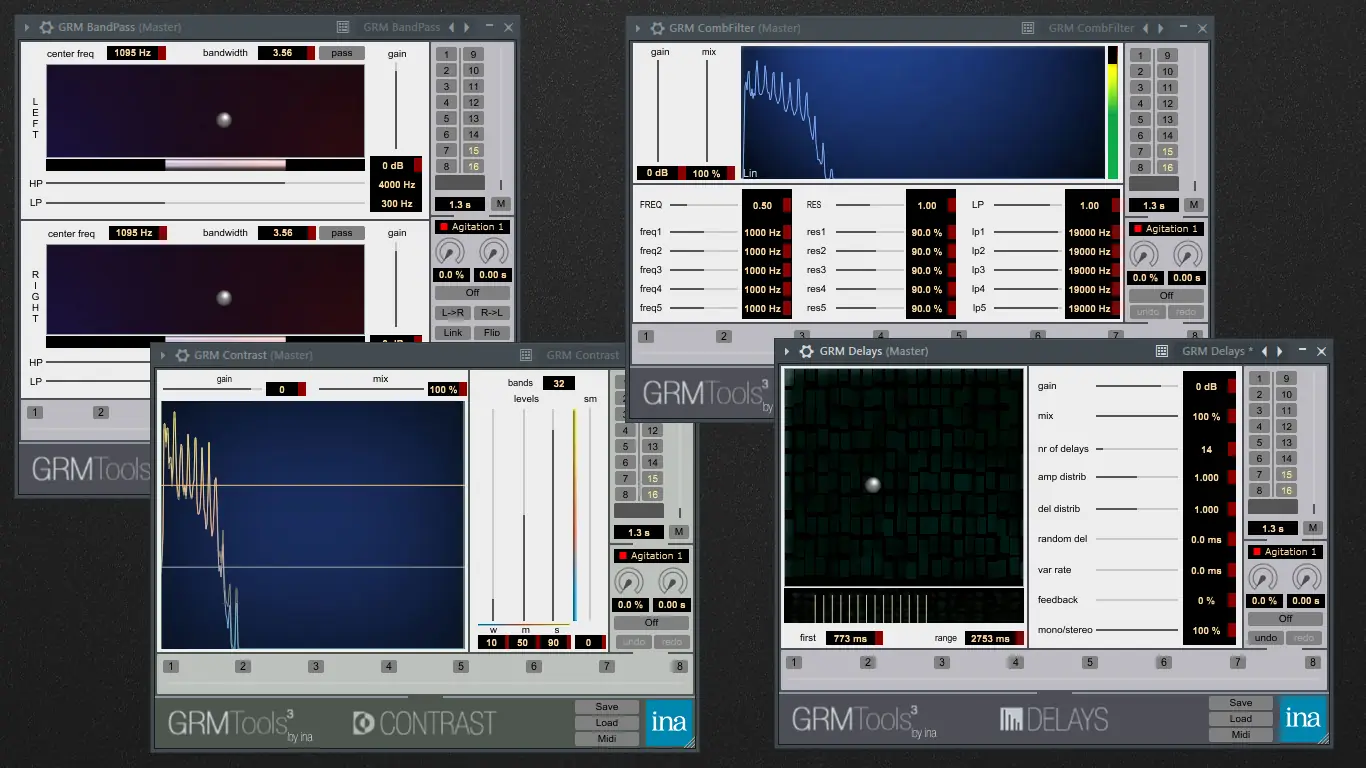
Task: Toggle the Agitation 1 red indicator in BandPass
Action: pyautogui.click(x=443, y=227)
